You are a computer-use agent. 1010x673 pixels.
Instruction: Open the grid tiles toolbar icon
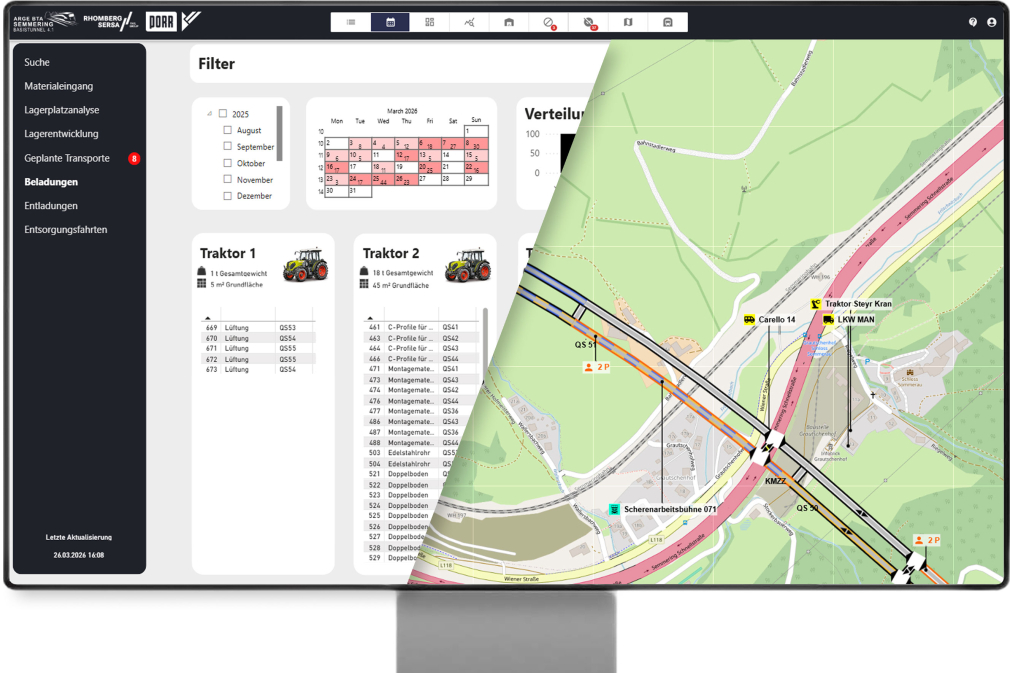(430, 23)
